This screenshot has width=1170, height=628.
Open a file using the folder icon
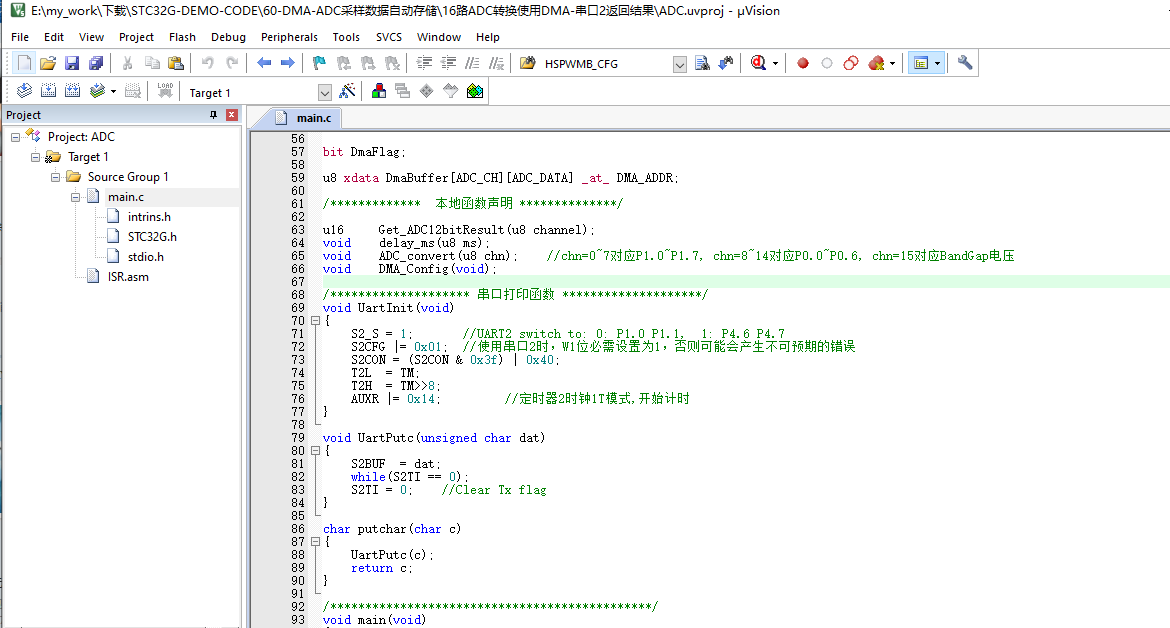tap(48, 63)
